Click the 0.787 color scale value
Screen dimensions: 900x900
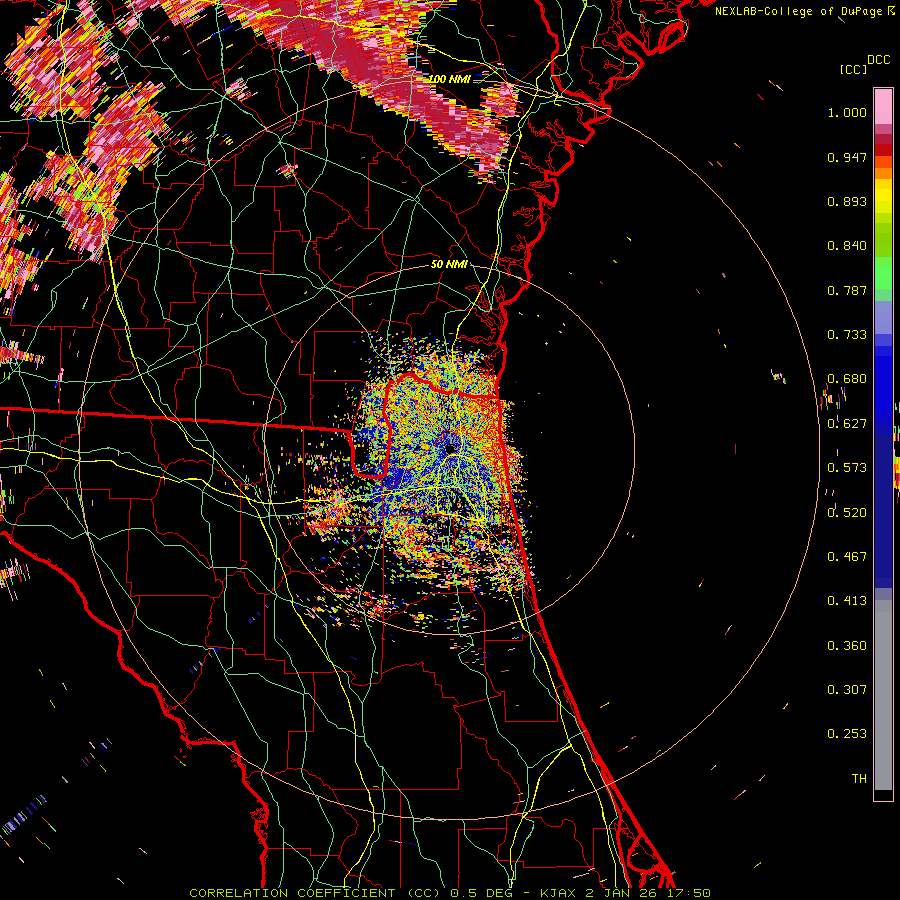[847, 290]
